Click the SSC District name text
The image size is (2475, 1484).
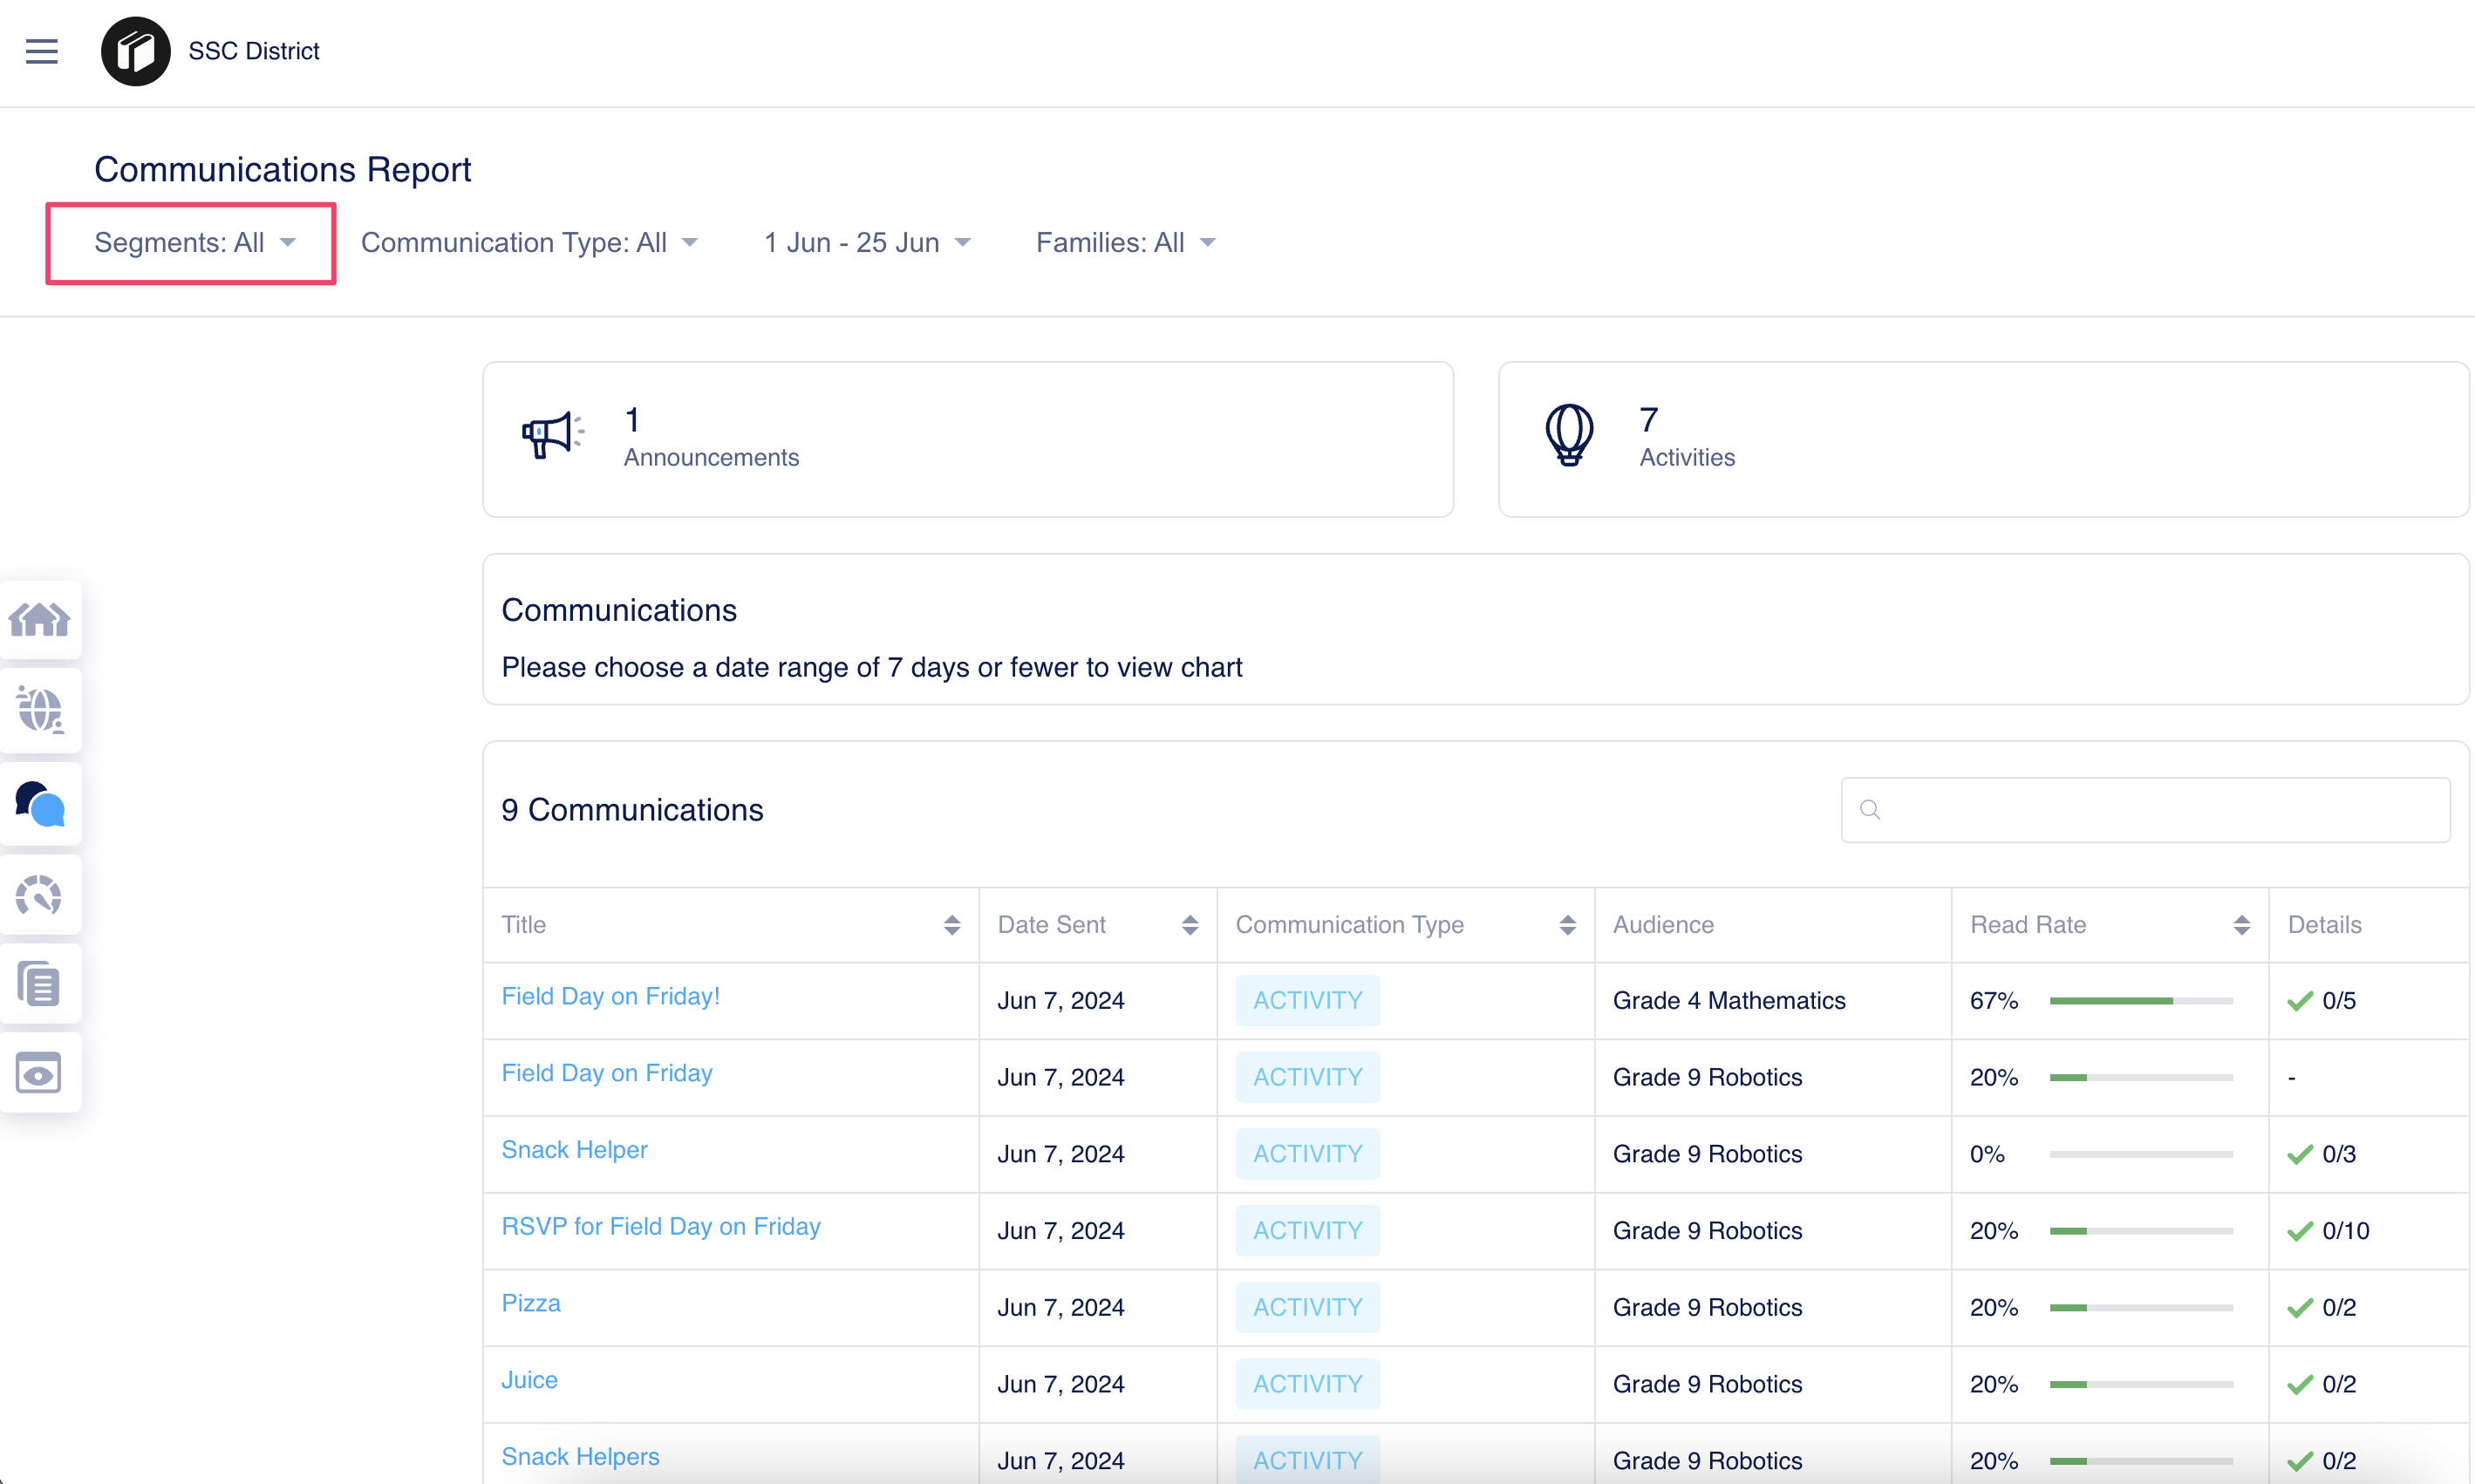coord(253,51)
